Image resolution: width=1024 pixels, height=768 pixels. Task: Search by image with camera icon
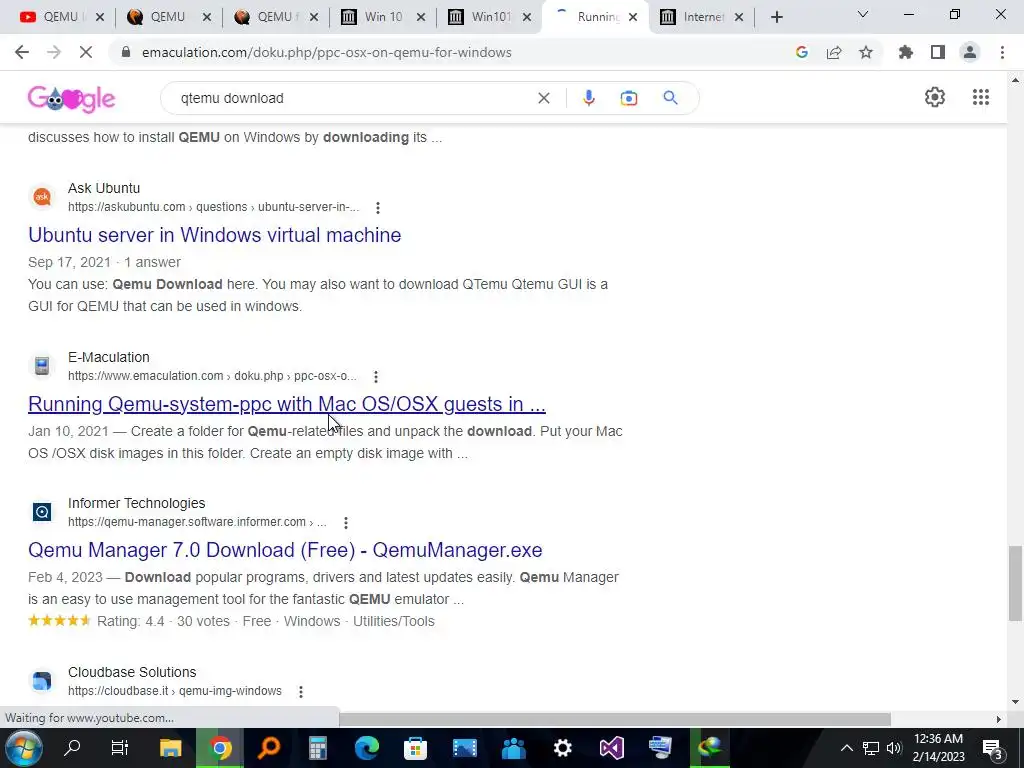point(629,98)
